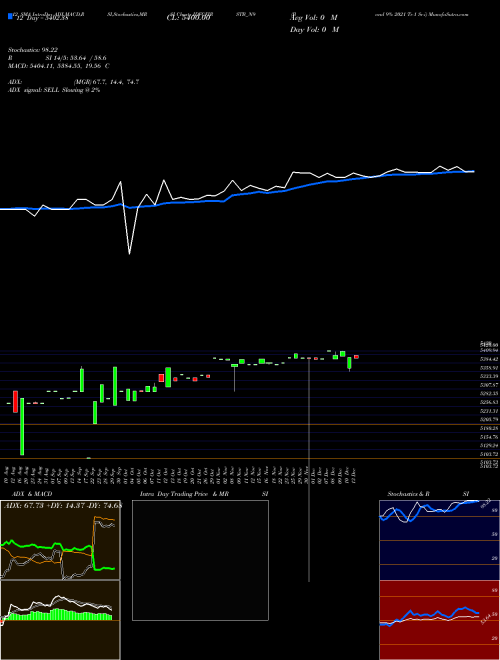Click the RSI 14/5 values line
The height and width of the screenshot is (660, 500).
click(57, 58)
